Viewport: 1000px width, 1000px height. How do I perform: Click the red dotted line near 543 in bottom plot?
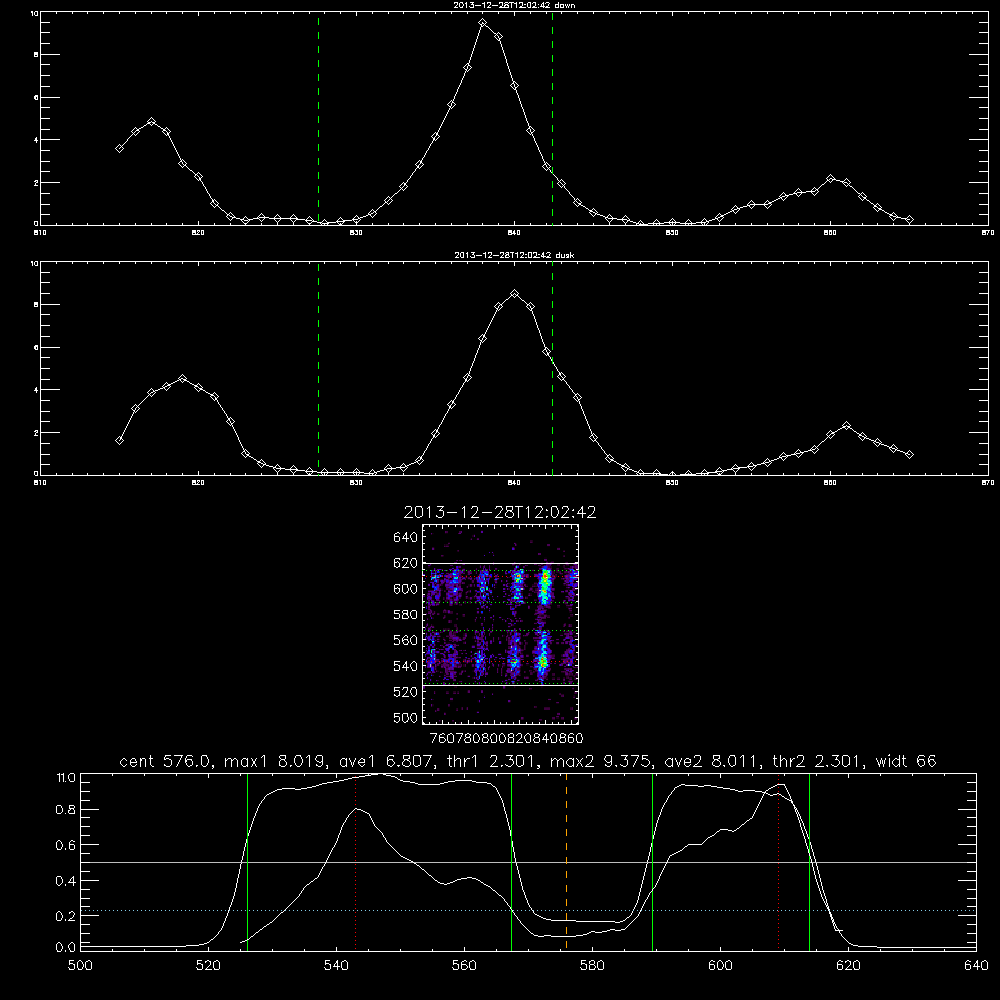[x=356, y=862]
